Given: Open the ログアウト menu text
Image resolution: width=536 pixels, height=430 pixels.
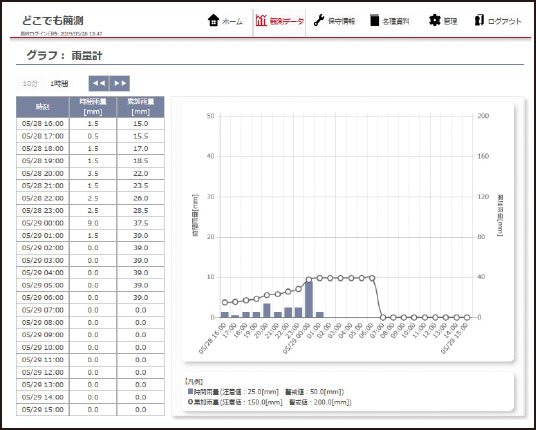Looking at the screenshot, I should coord(504,22).
